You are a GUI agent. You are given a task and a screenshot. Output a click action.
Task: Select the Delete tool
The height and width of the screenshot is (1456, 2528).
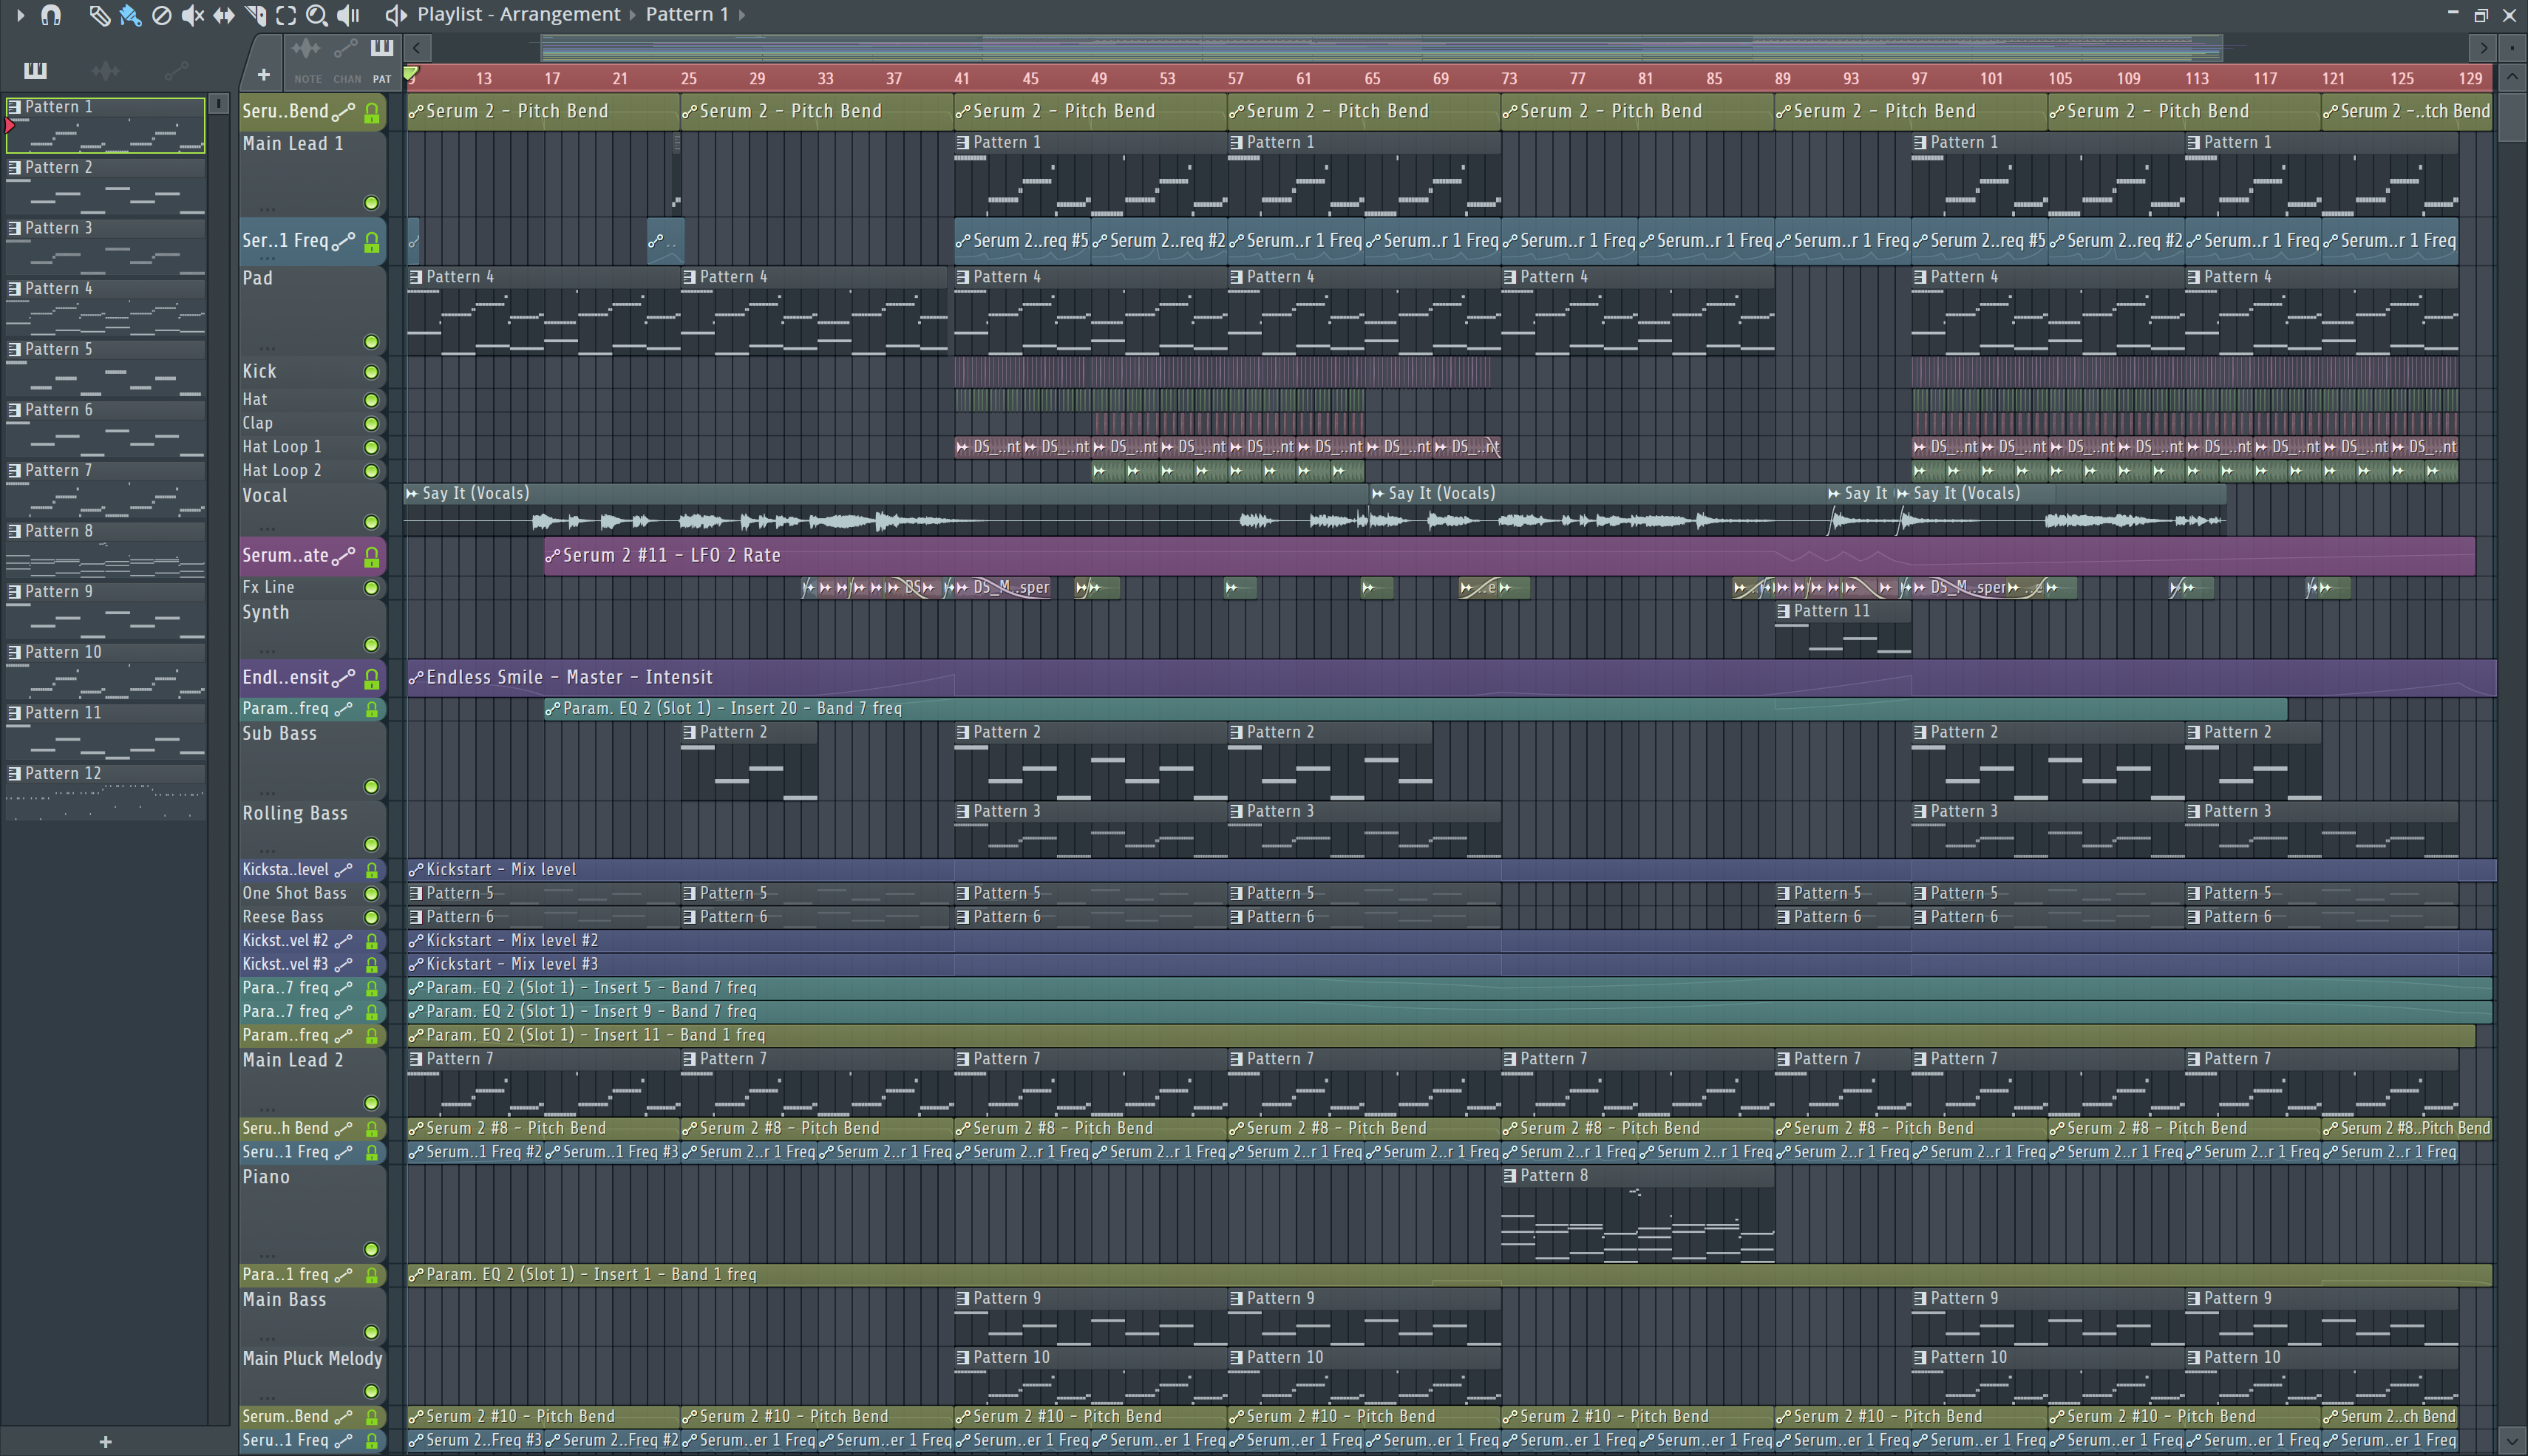coord(161,15)
